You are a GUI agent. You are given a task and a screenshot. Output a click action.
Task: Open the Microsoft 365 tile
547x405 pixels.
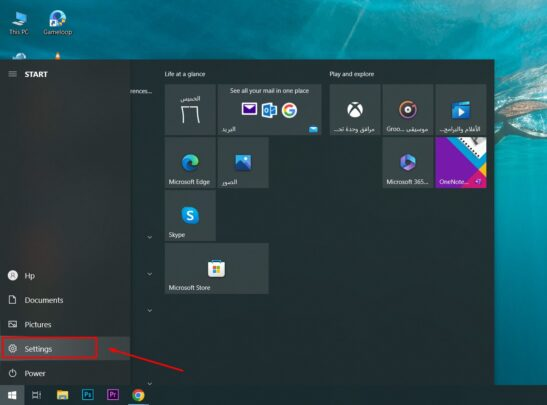[408, 163]
